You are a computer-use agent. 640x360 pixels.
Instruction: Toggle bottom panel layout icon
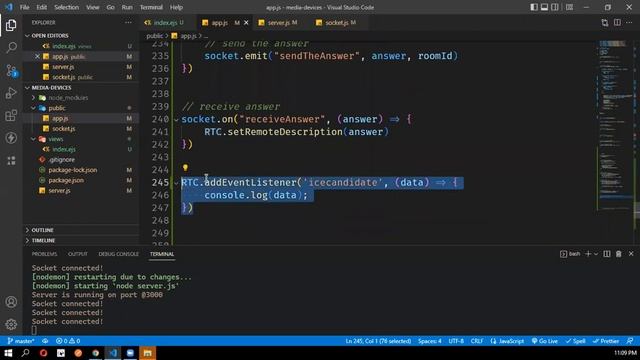pos(544,7)
